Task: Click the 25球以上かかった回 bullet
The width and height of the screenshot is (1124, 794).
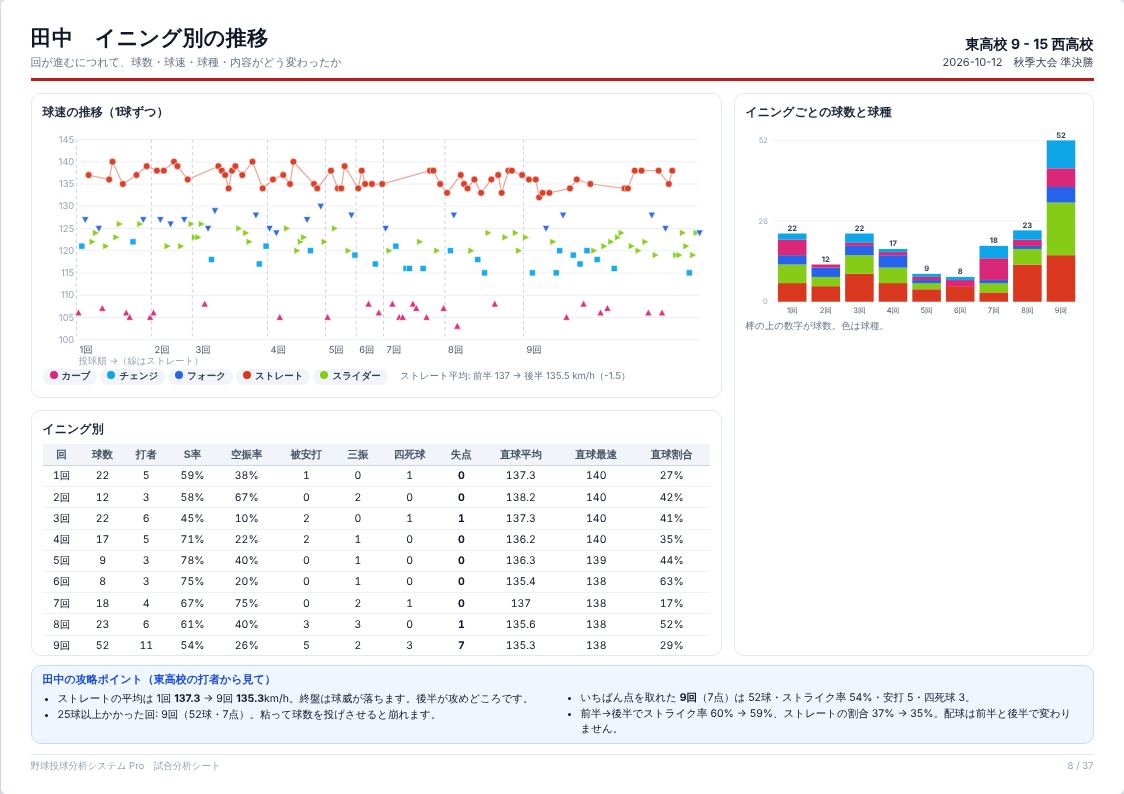Action: 246,714
